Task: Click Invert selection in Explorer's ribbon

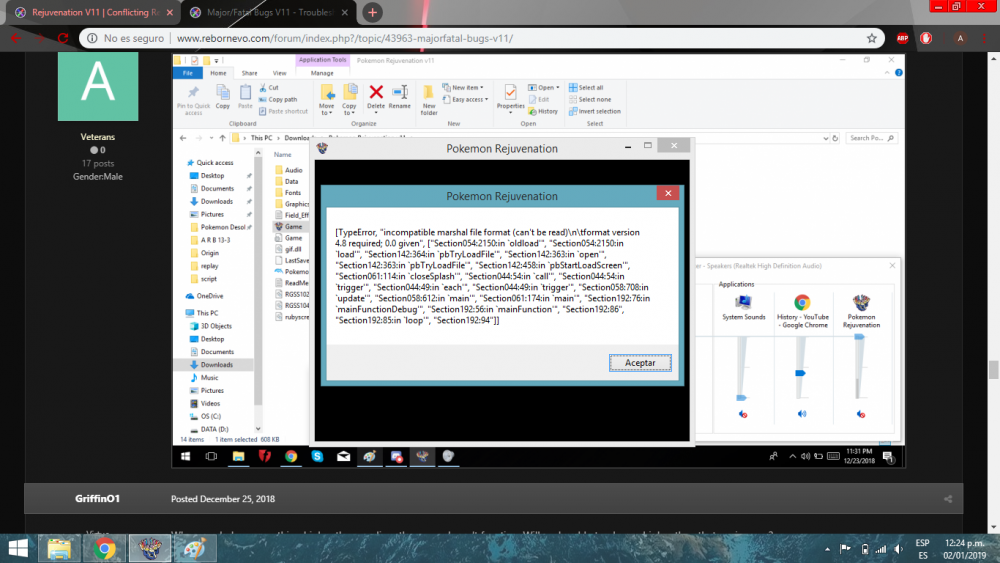Action: [594, 111]
